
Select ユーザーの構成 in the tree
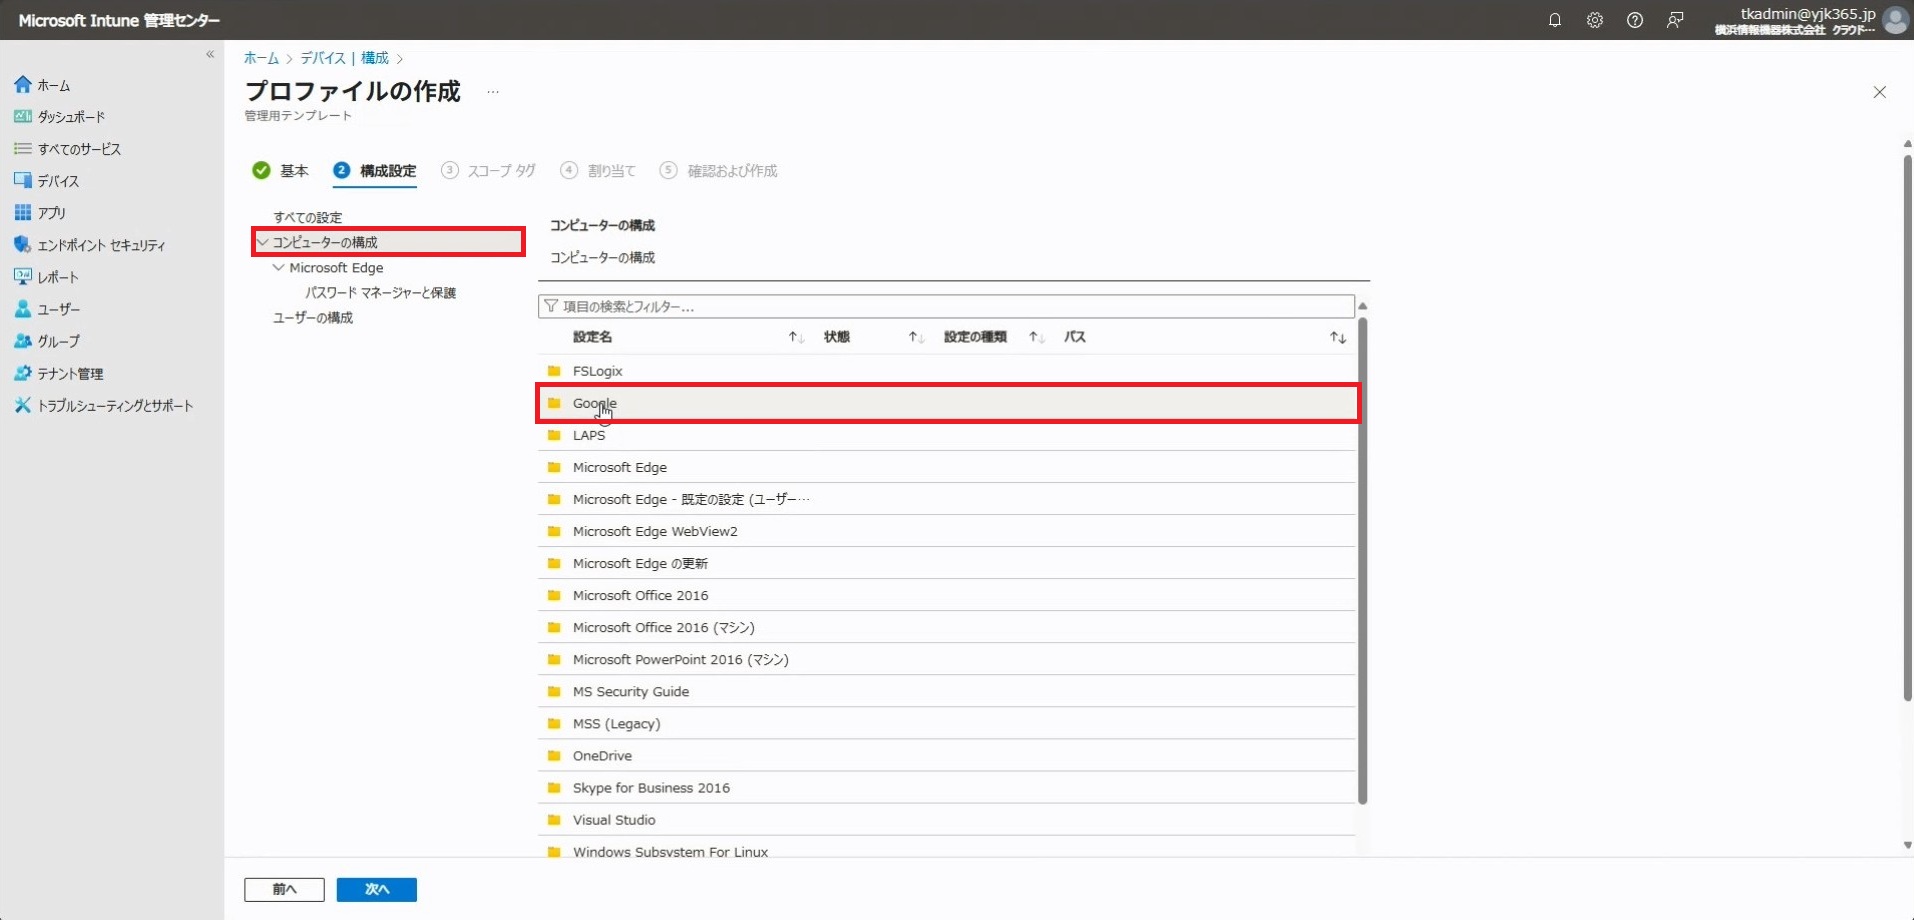313,318
